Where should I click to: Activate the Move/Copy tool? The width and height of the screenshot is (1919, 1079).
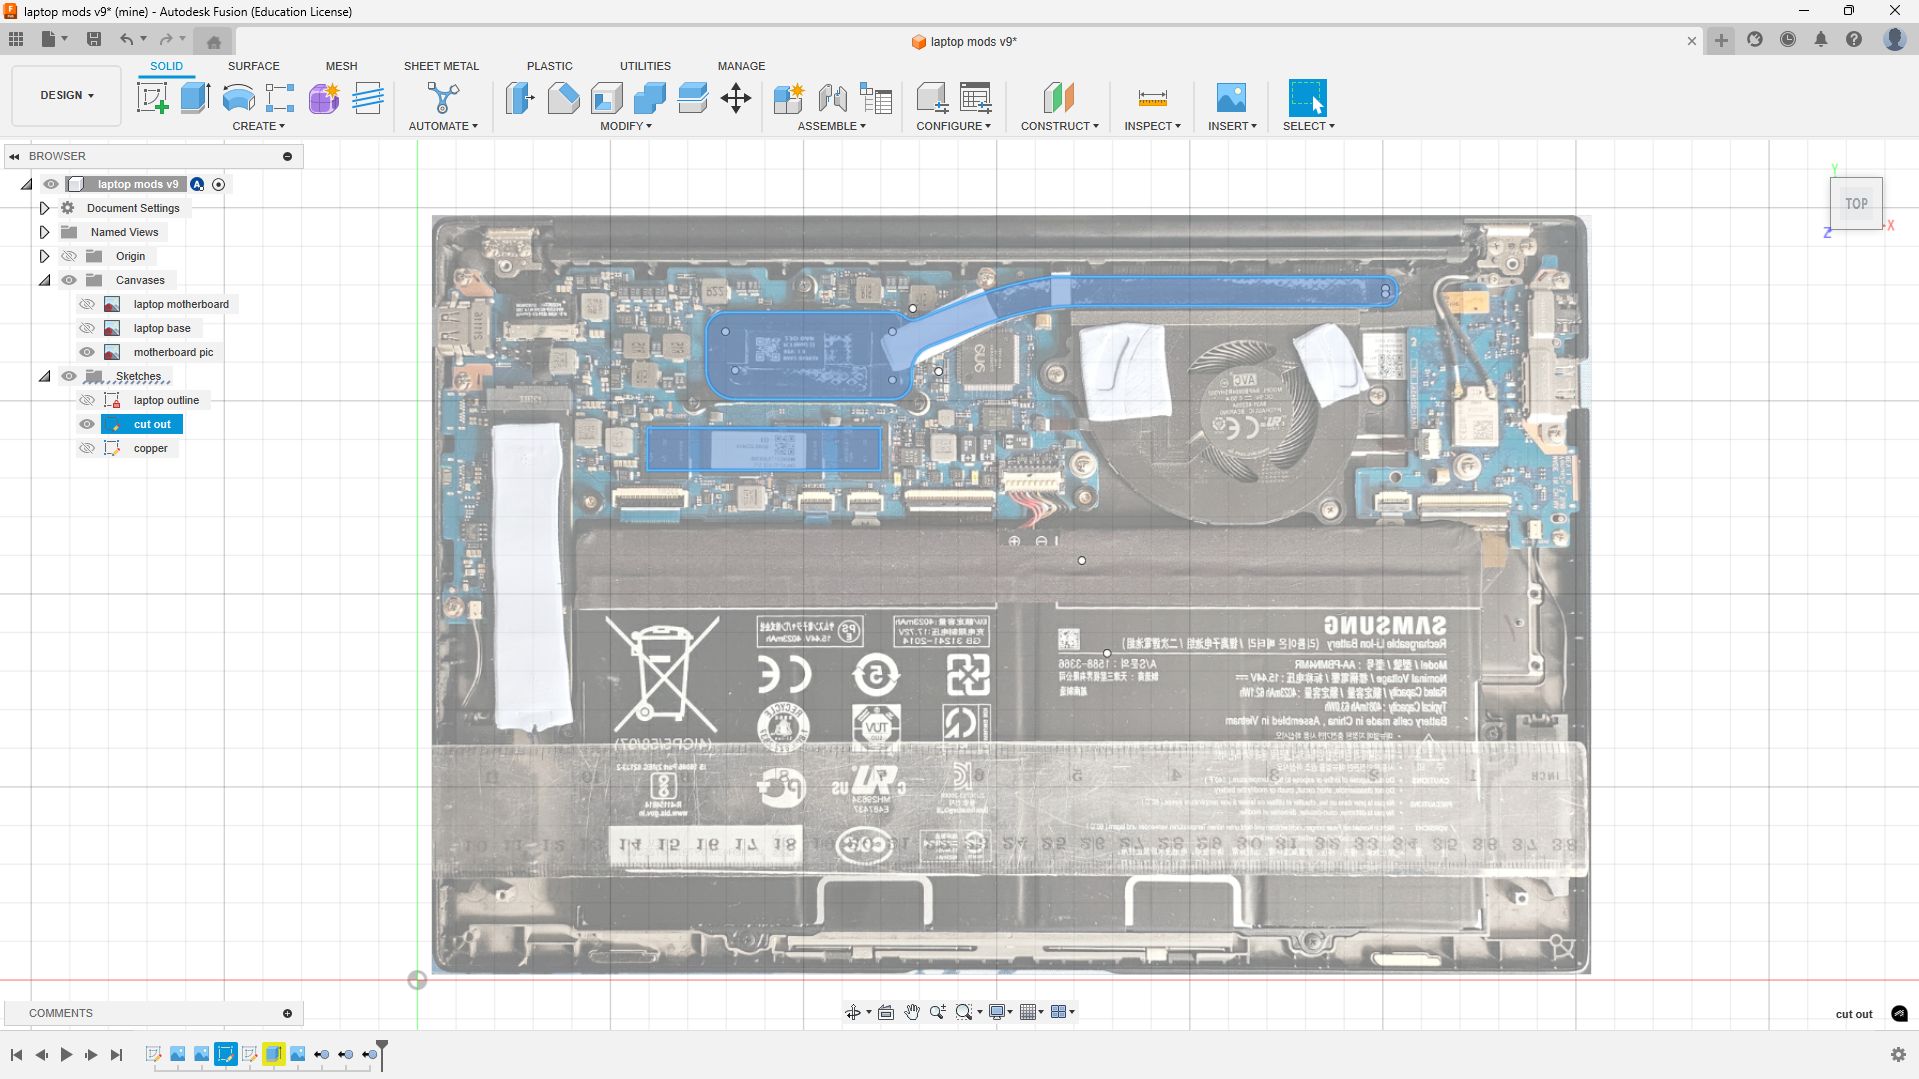coord(736,98)
